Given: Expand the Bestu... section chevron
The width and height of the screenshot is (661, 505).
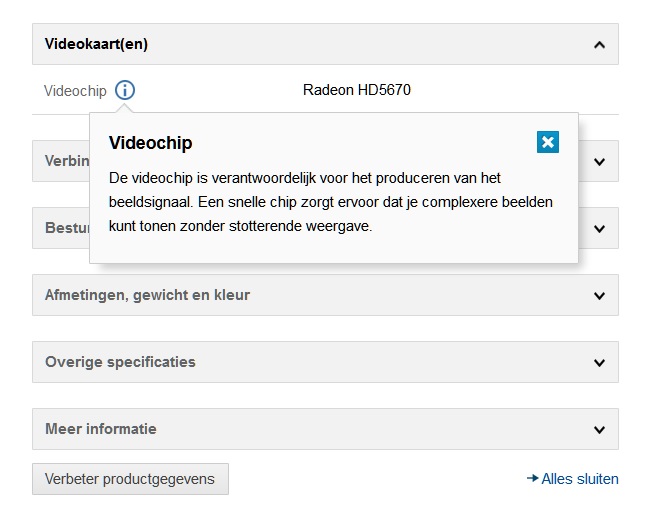Looking at the screenshot, I should (x=599, y=228).
